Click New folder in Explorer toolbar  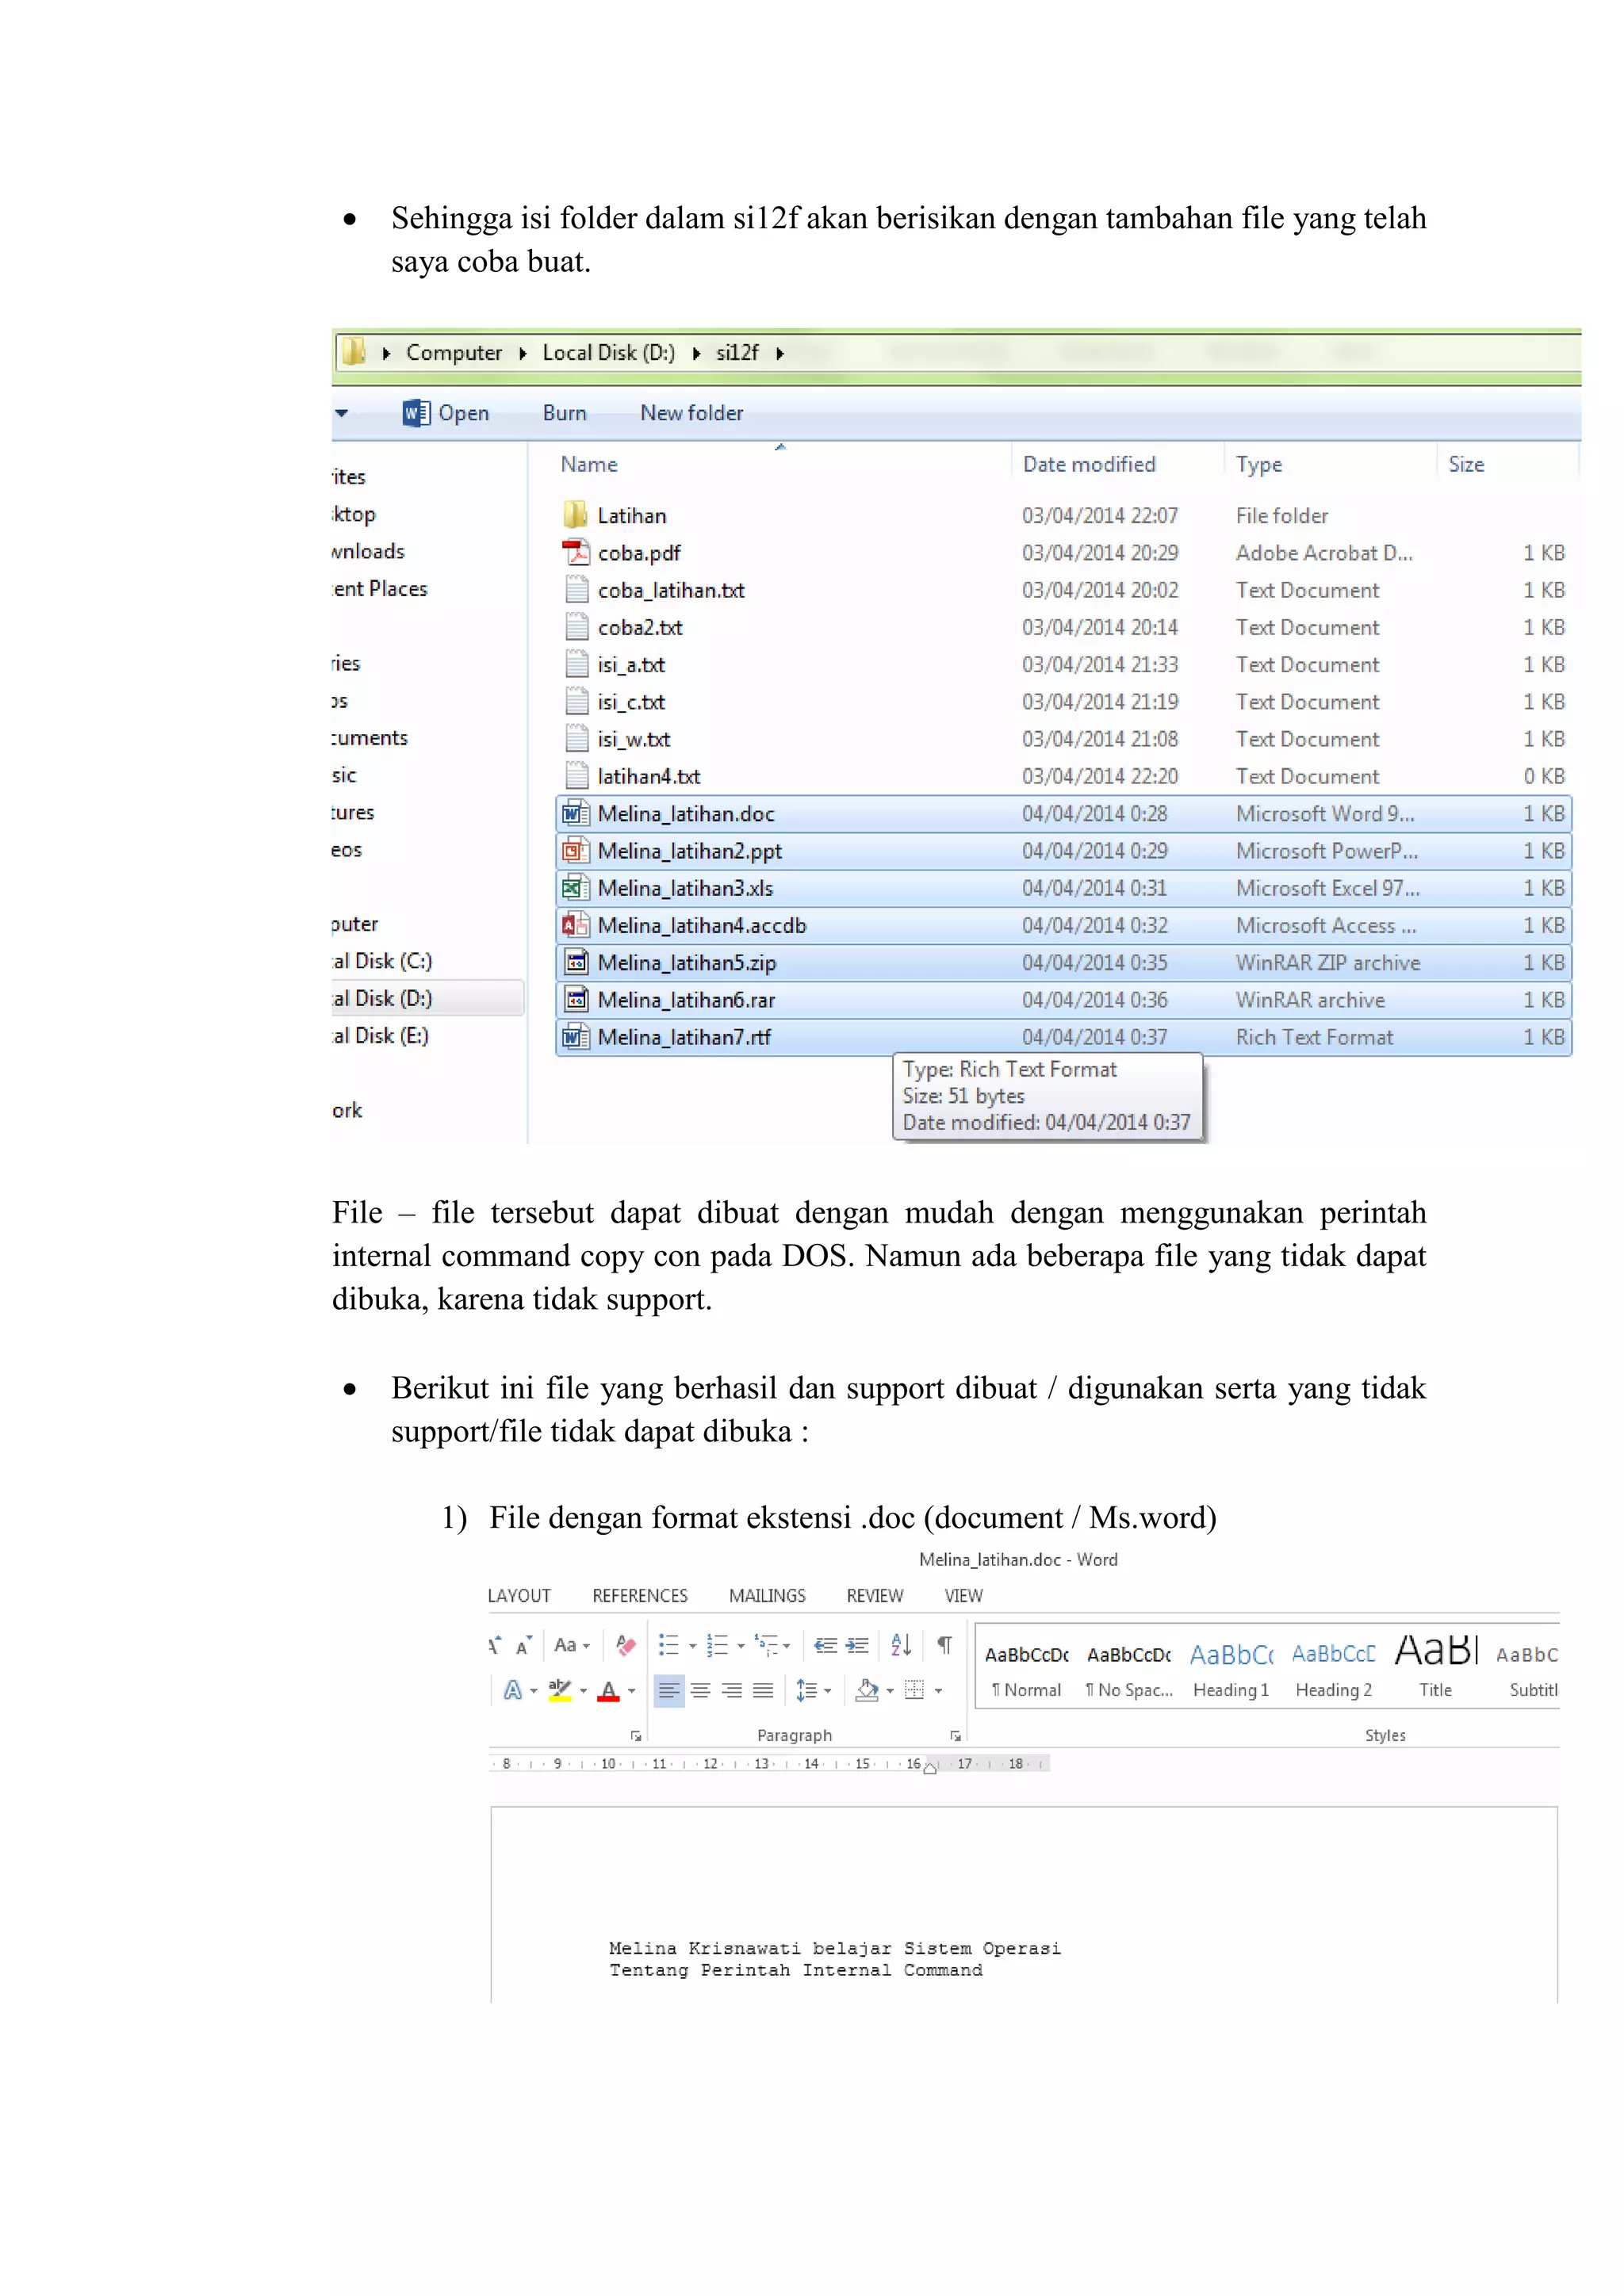click(x=692, y=413)
